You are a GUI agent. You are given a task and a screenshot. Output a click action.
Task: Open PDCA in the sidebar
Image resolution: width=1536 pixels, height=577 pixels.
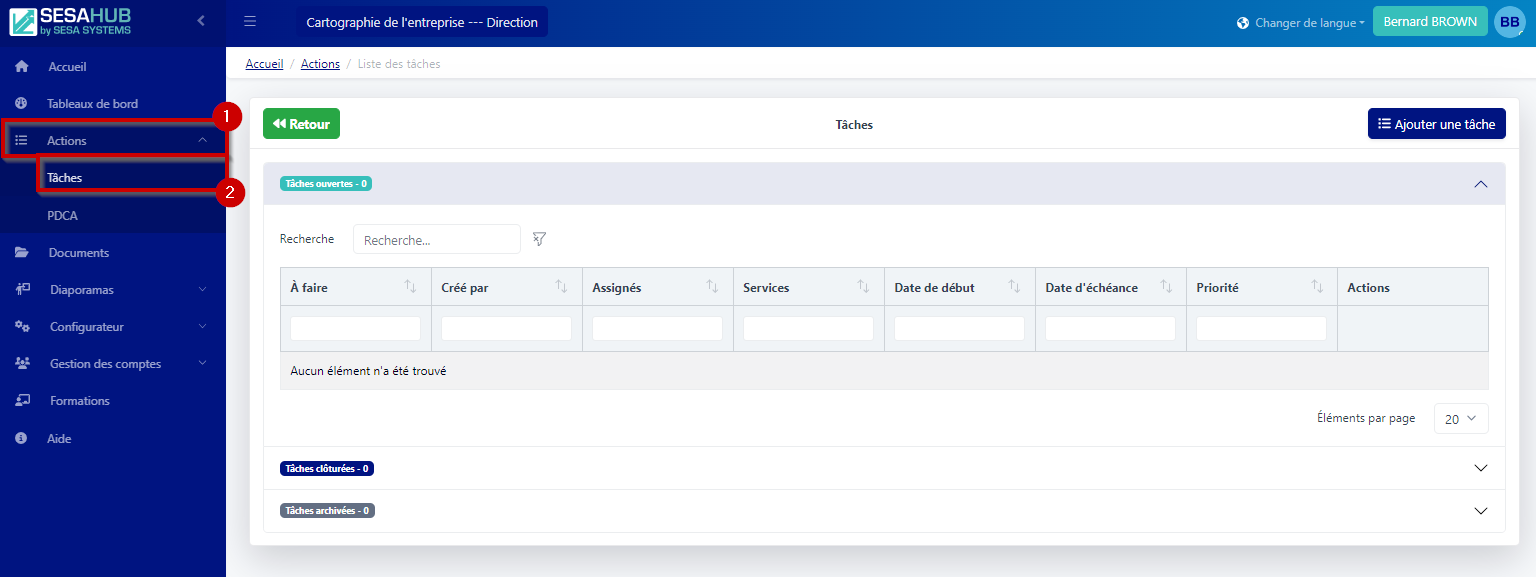[62, 215]
